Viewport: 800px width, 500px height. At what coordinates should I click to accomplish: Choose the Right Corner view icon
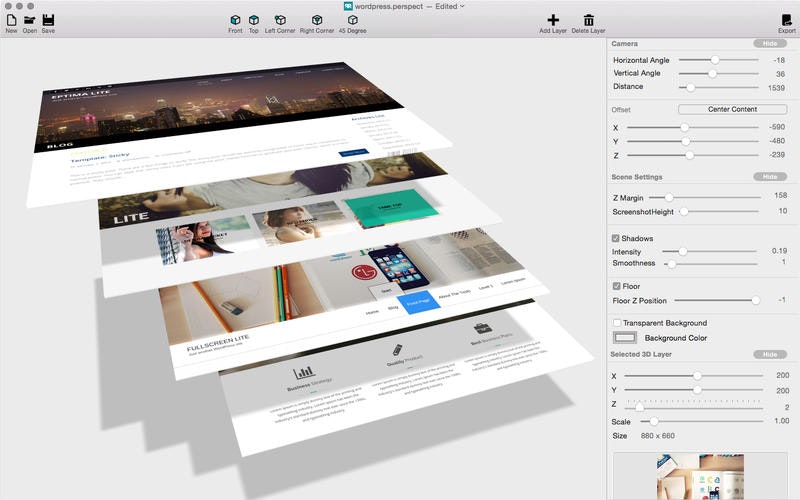click(316, 19)
